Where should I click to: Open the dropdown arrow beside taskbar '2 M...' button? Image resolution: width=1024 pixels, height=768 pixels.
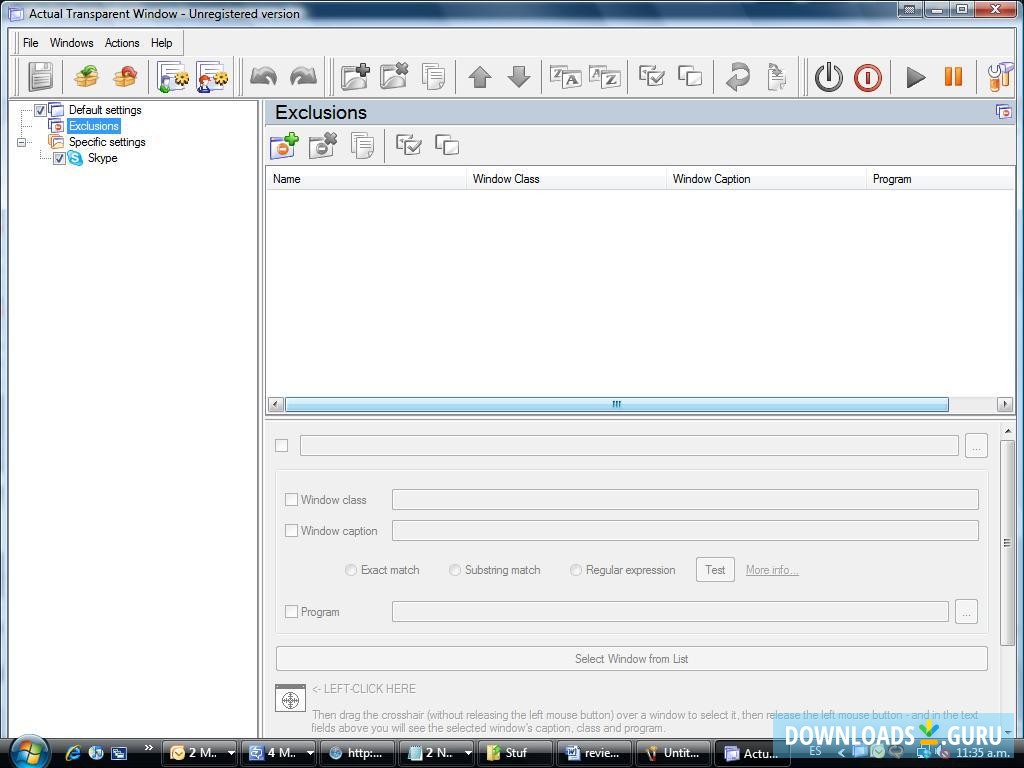[231, 753]
